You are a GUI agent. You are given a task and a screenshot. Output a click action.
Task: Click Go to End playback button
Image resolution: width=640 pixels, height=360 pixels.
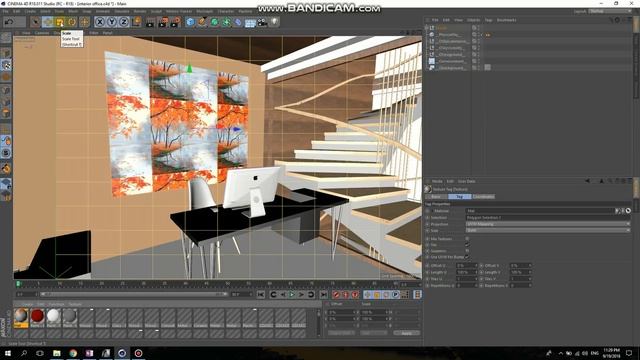(323, 295)
